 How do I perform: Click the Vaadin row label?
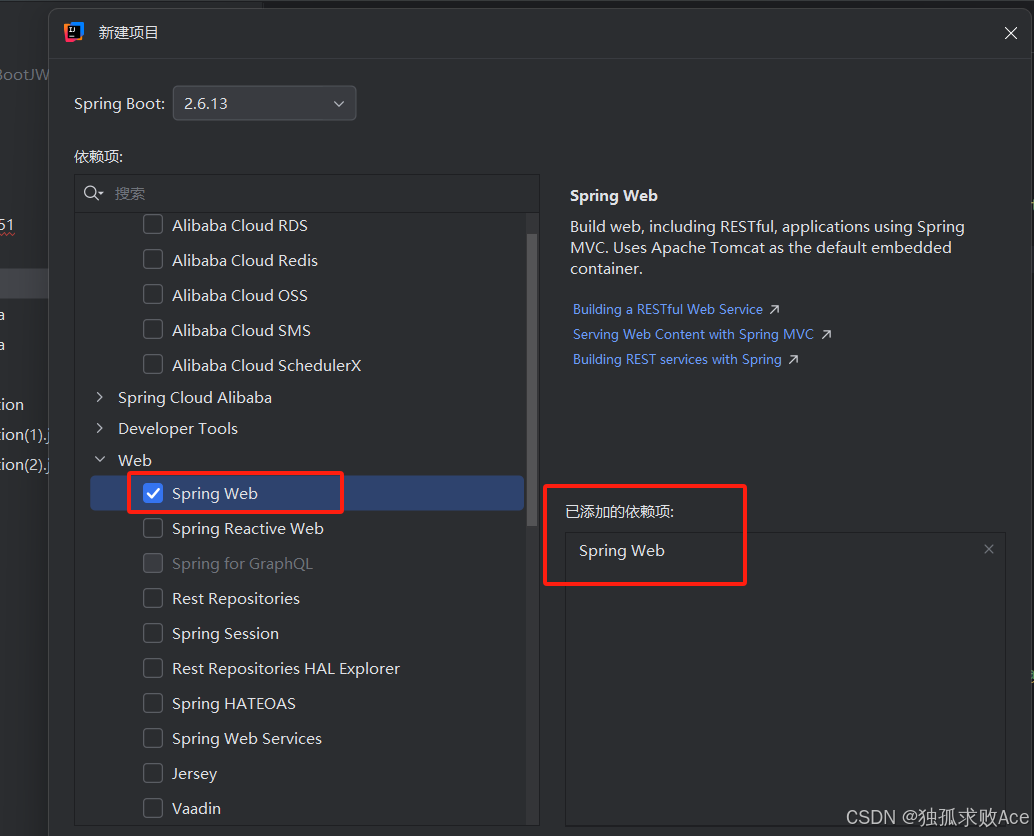pos(196,808)
